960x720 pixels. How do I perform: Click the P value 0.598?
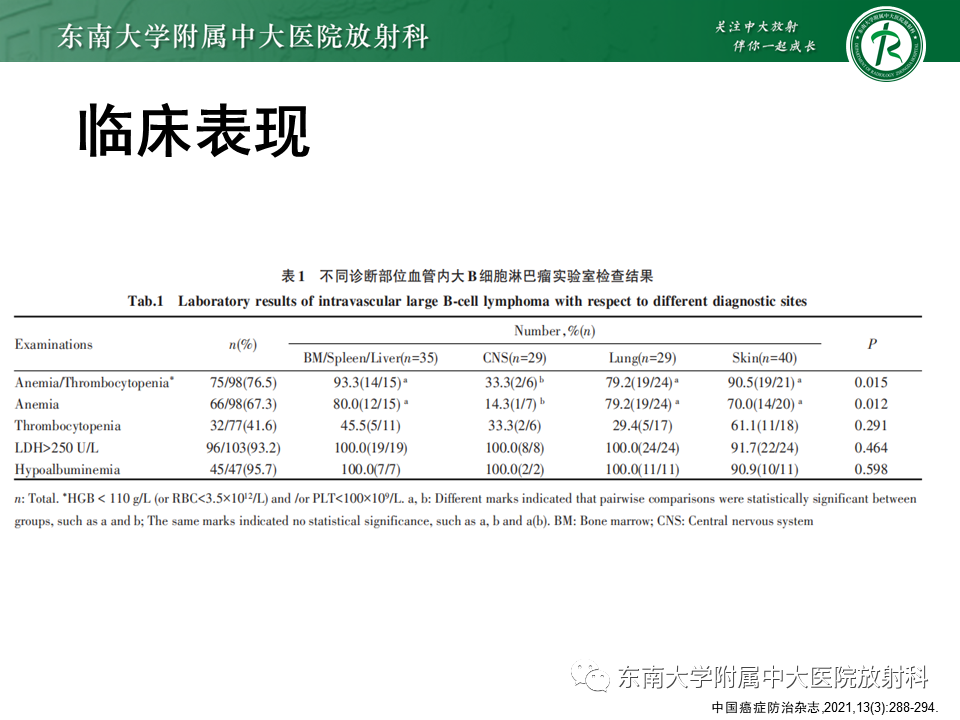(x=871, y=470)
